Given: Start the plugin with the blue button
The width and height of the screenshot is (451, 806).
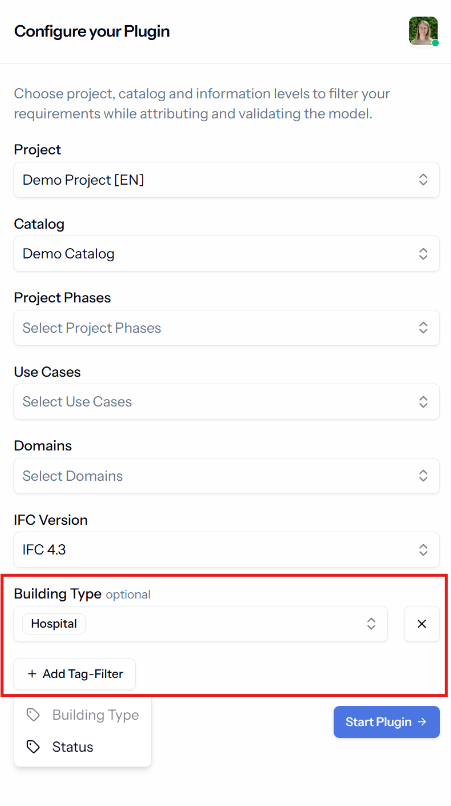Looking at the screenshot, I should pos(387,722).
